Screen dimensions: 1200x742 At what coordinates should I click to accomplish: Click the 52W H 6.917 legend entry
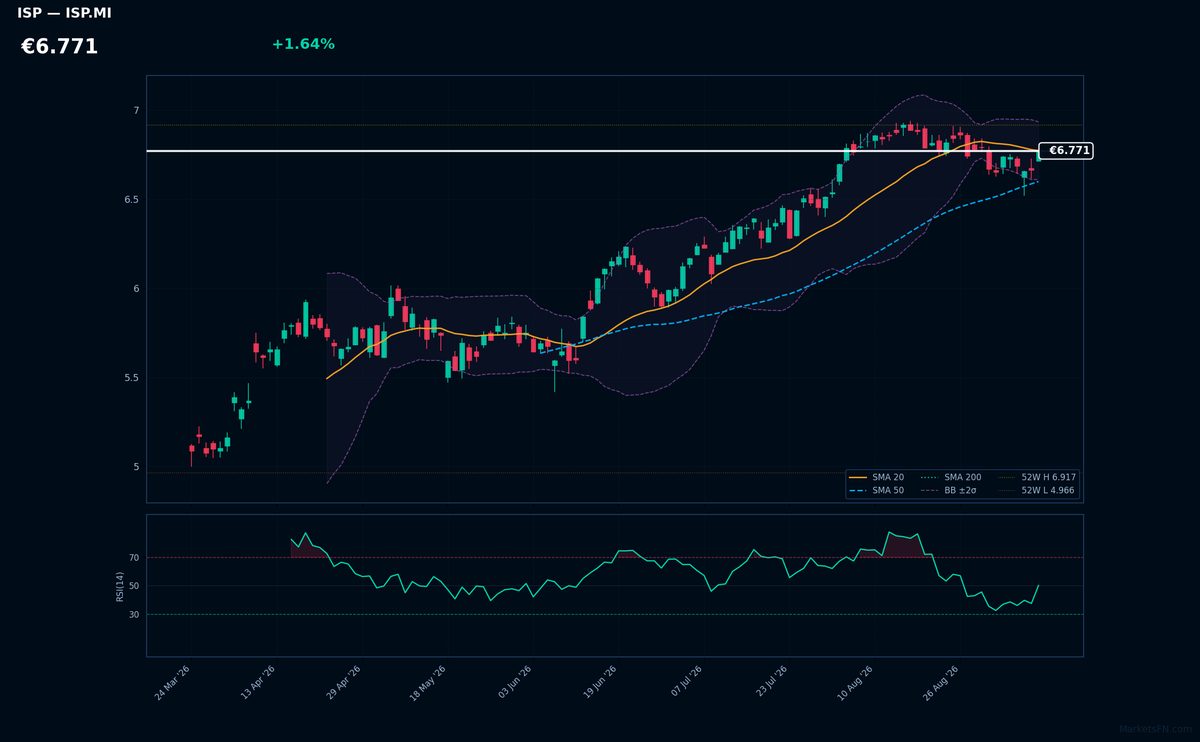(1035, 478)
